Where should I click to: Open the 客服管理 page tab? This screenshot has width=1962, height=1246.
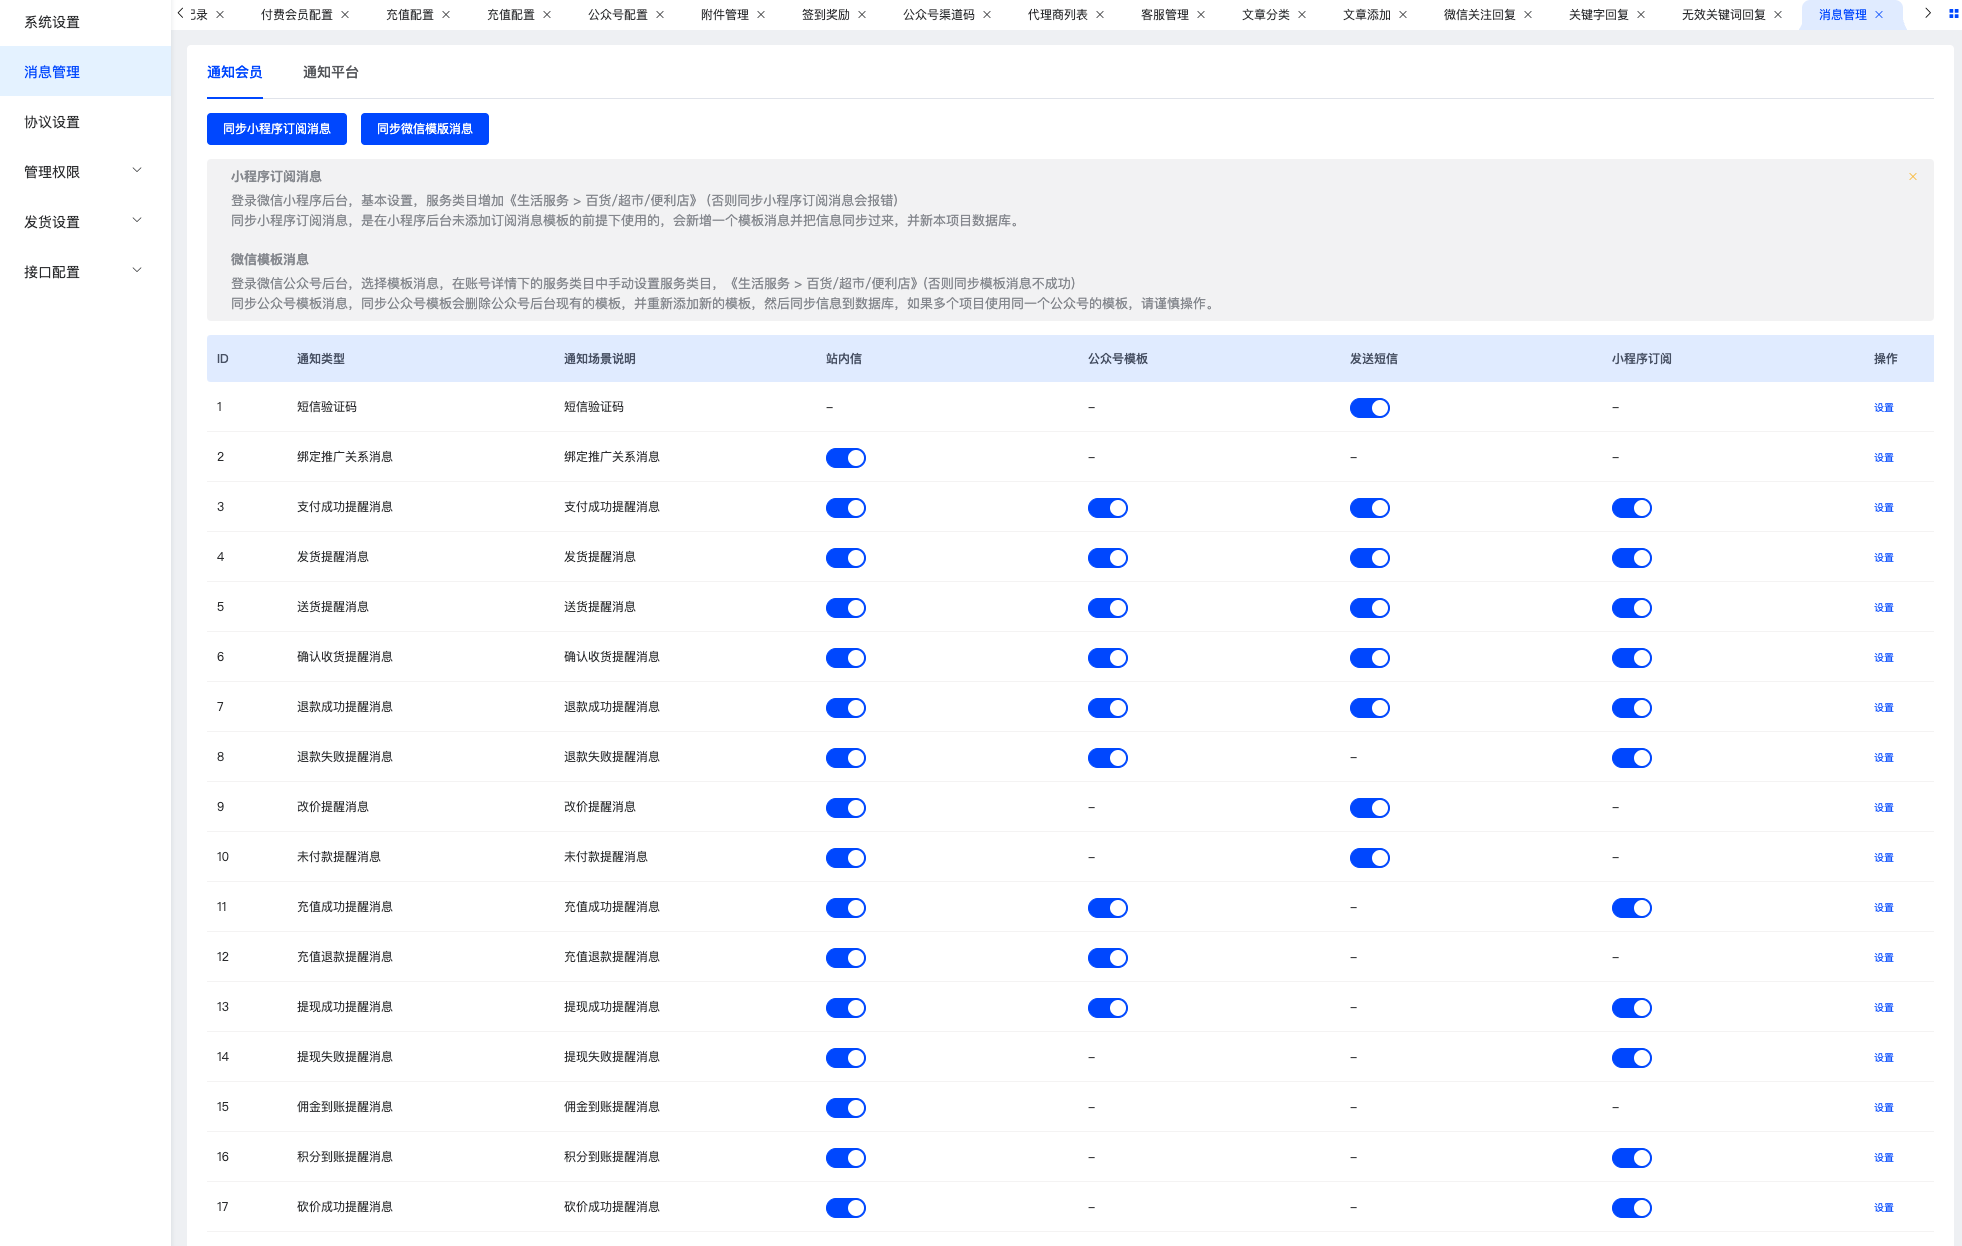(x=1165, y=15)
